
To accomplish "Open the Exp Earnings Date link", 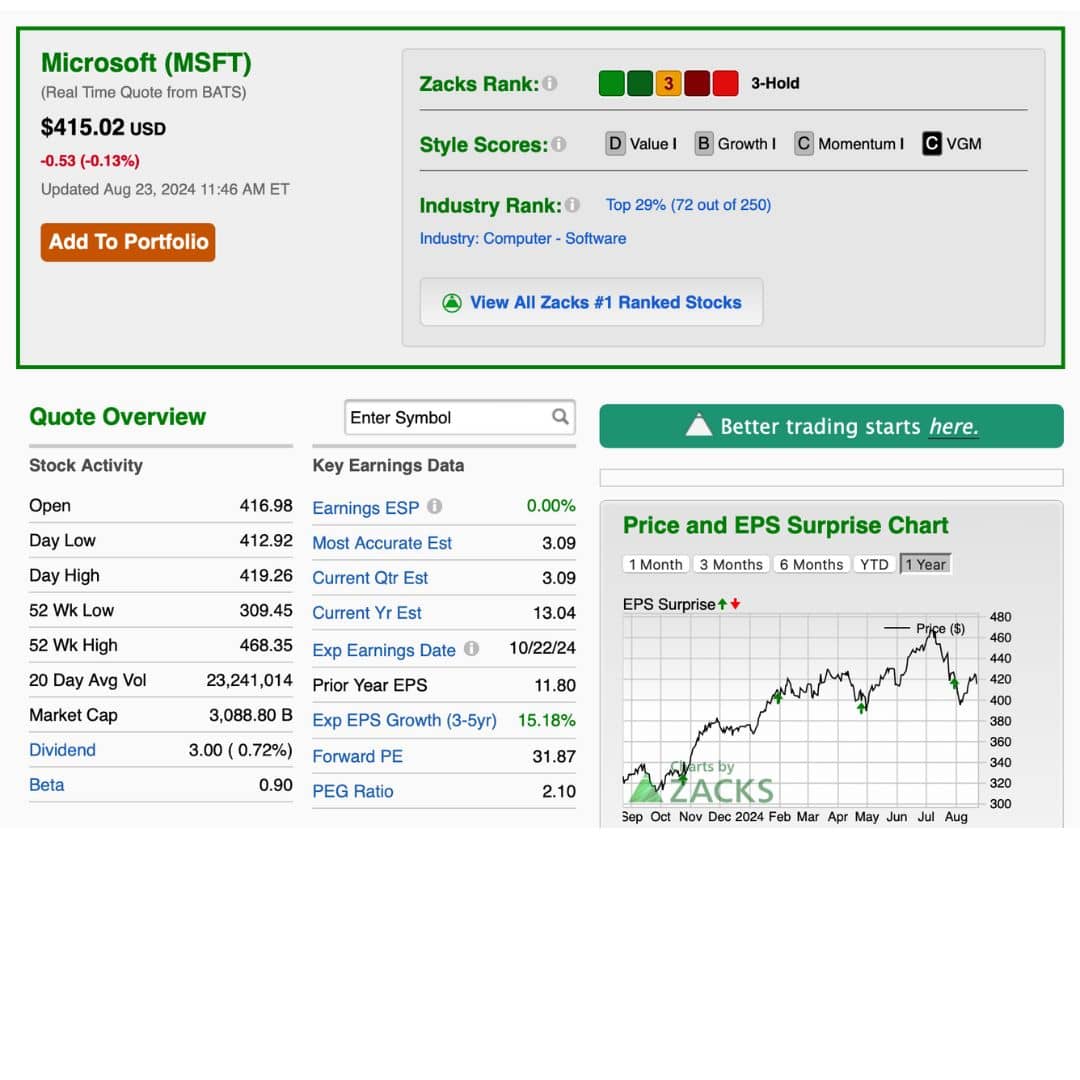I will pyautogui.click(x=384, y=650).
